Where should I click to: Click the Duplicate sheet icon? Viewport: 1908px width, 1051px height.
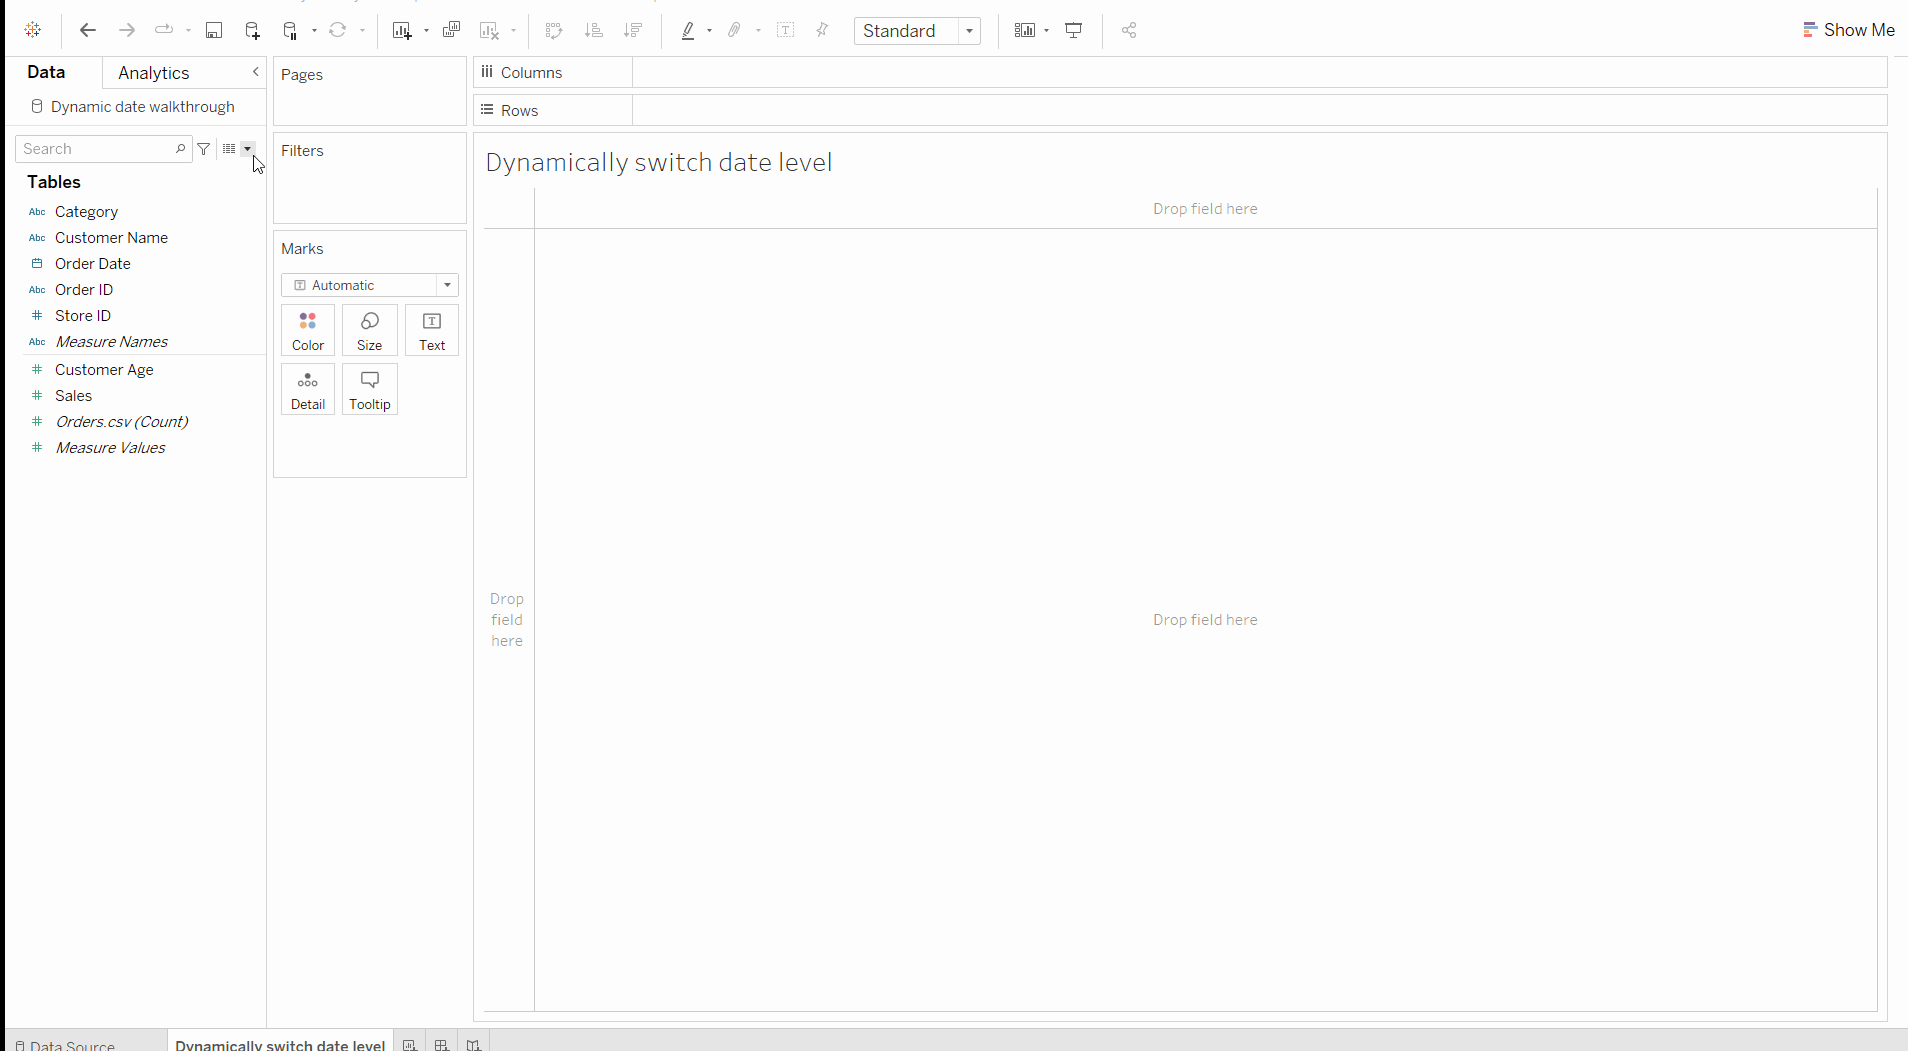click(451, 30)
